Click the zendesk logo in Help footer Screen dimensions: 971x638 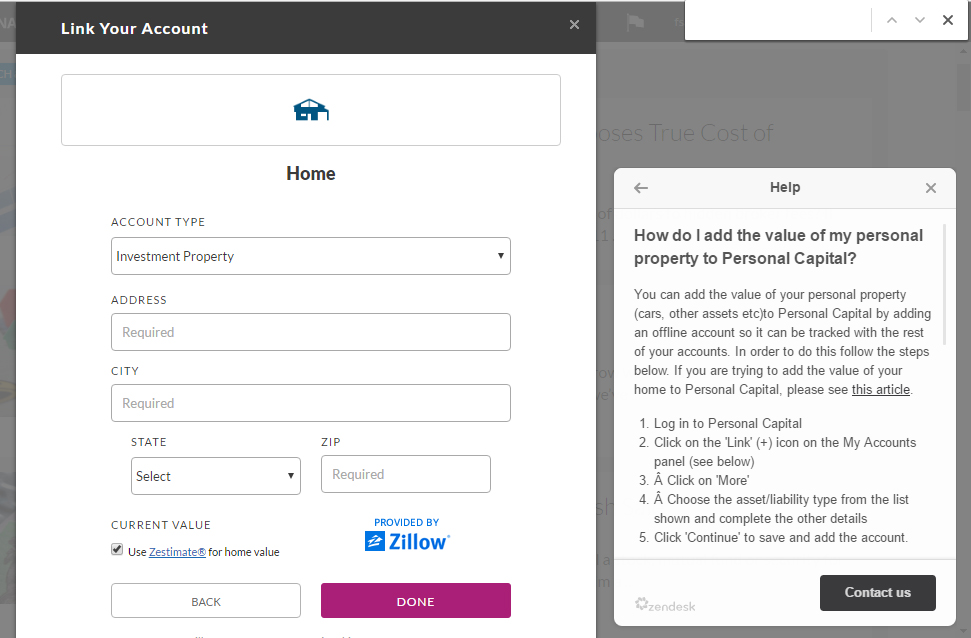point(665,605)
